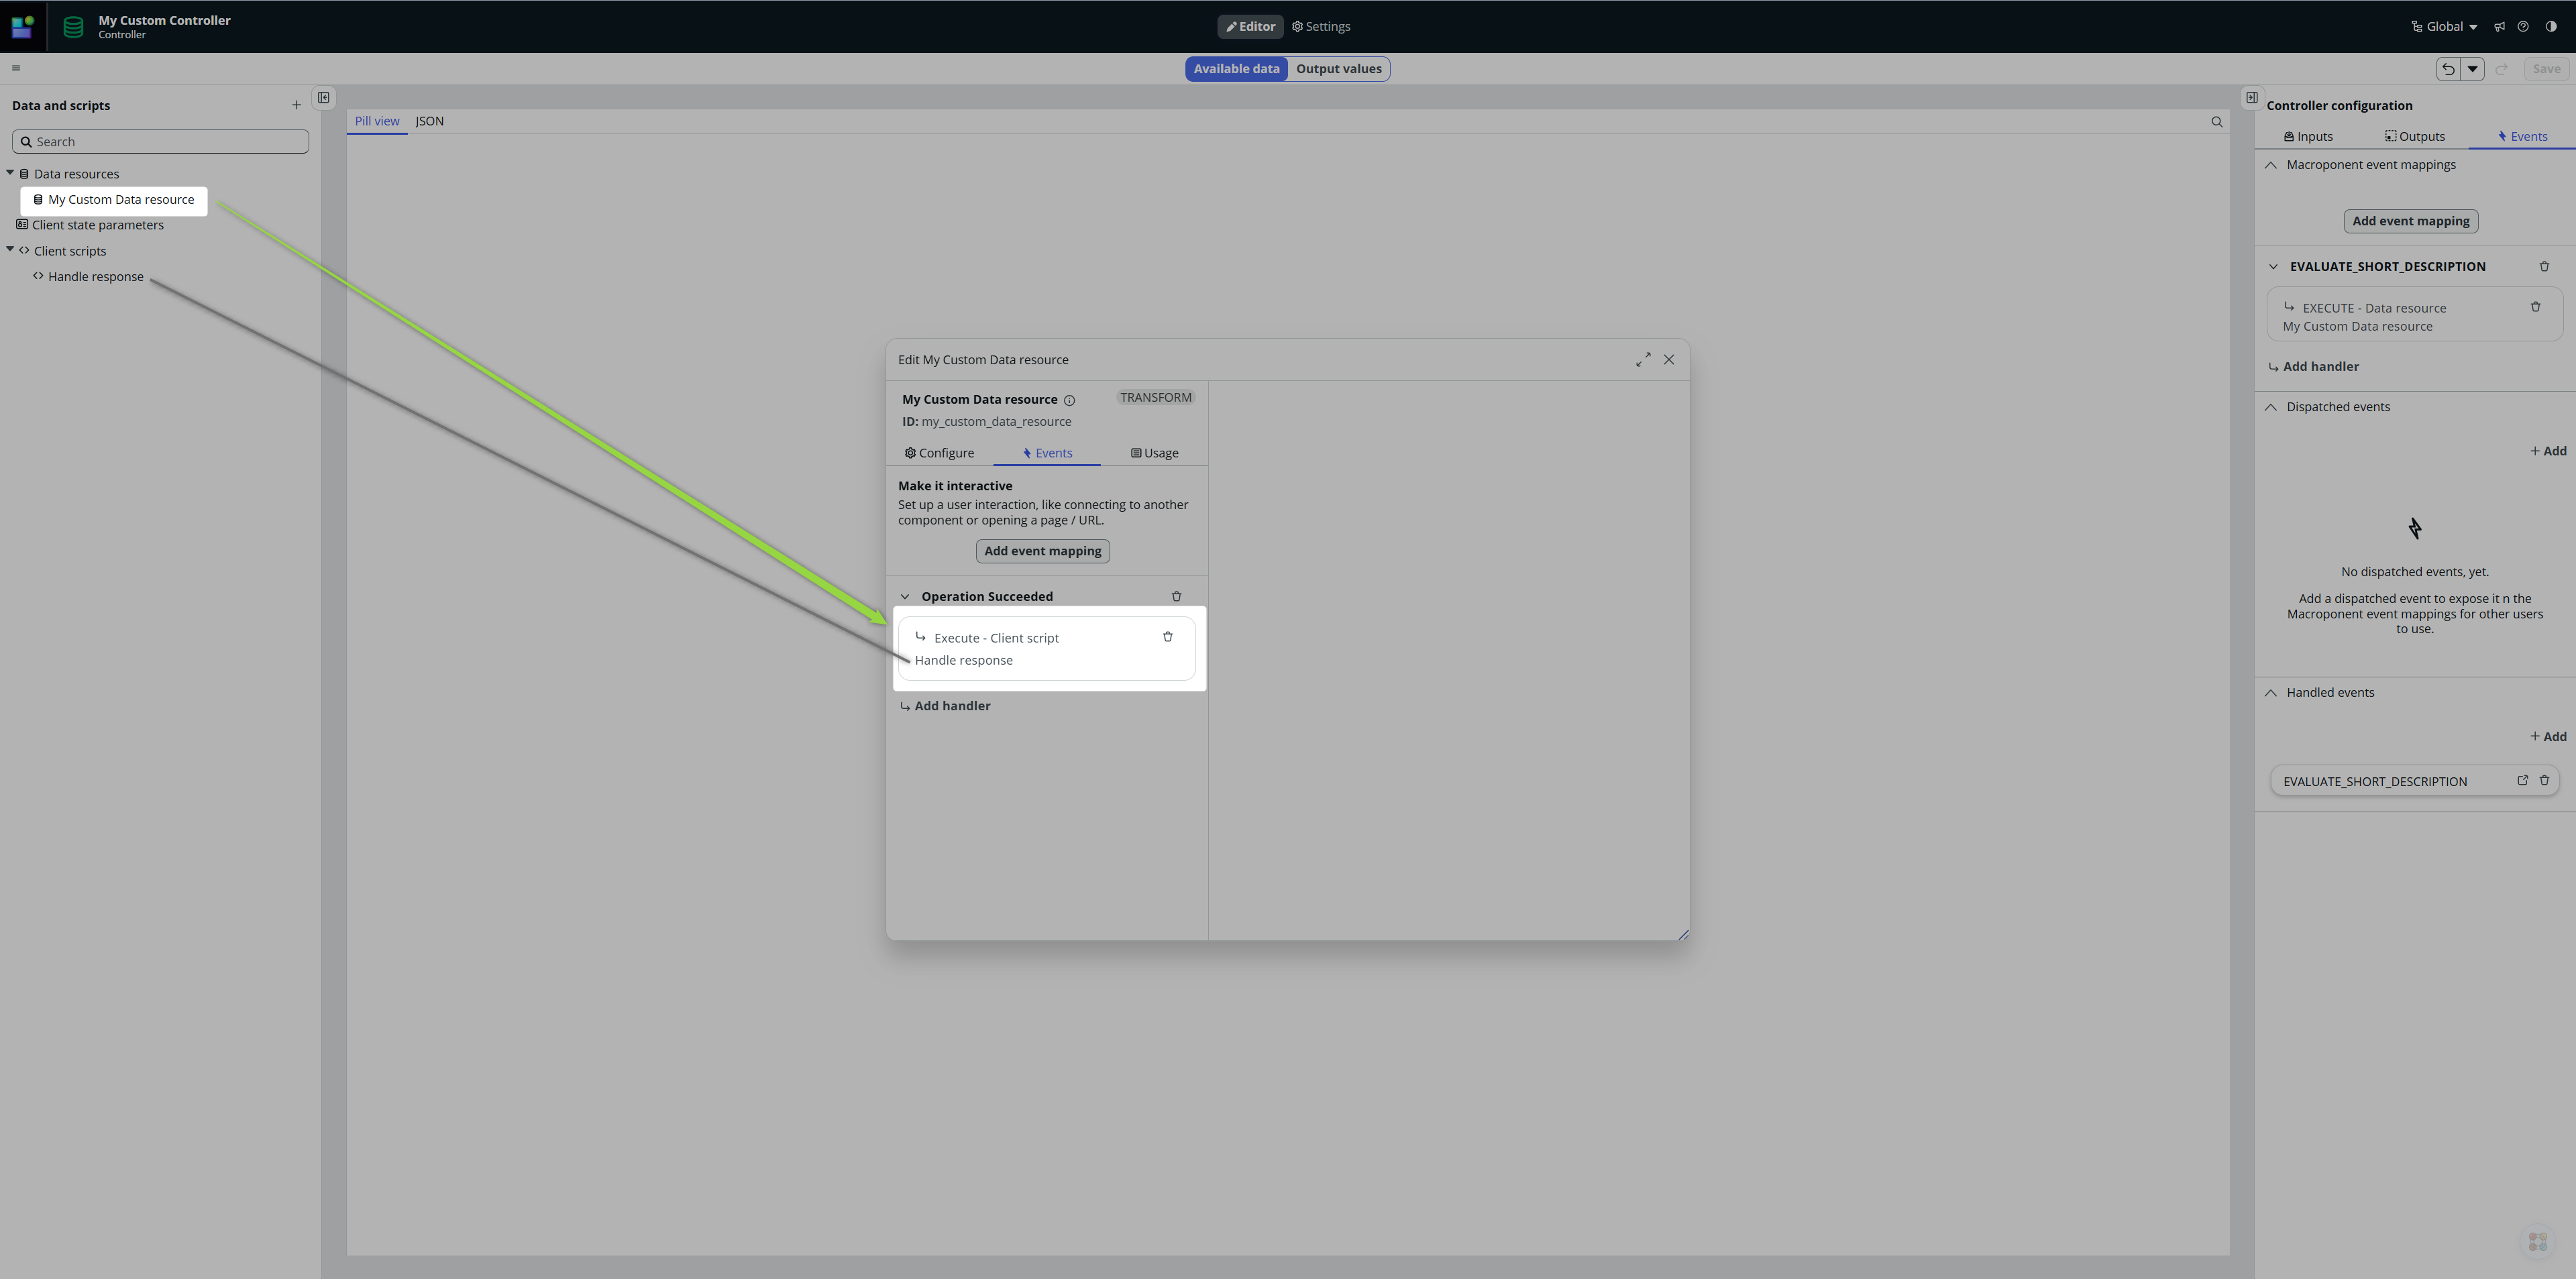
Task: Delete EVALUATE_SHORT_DESCRIPTION handled event
Action: (x=2544, y=781)
